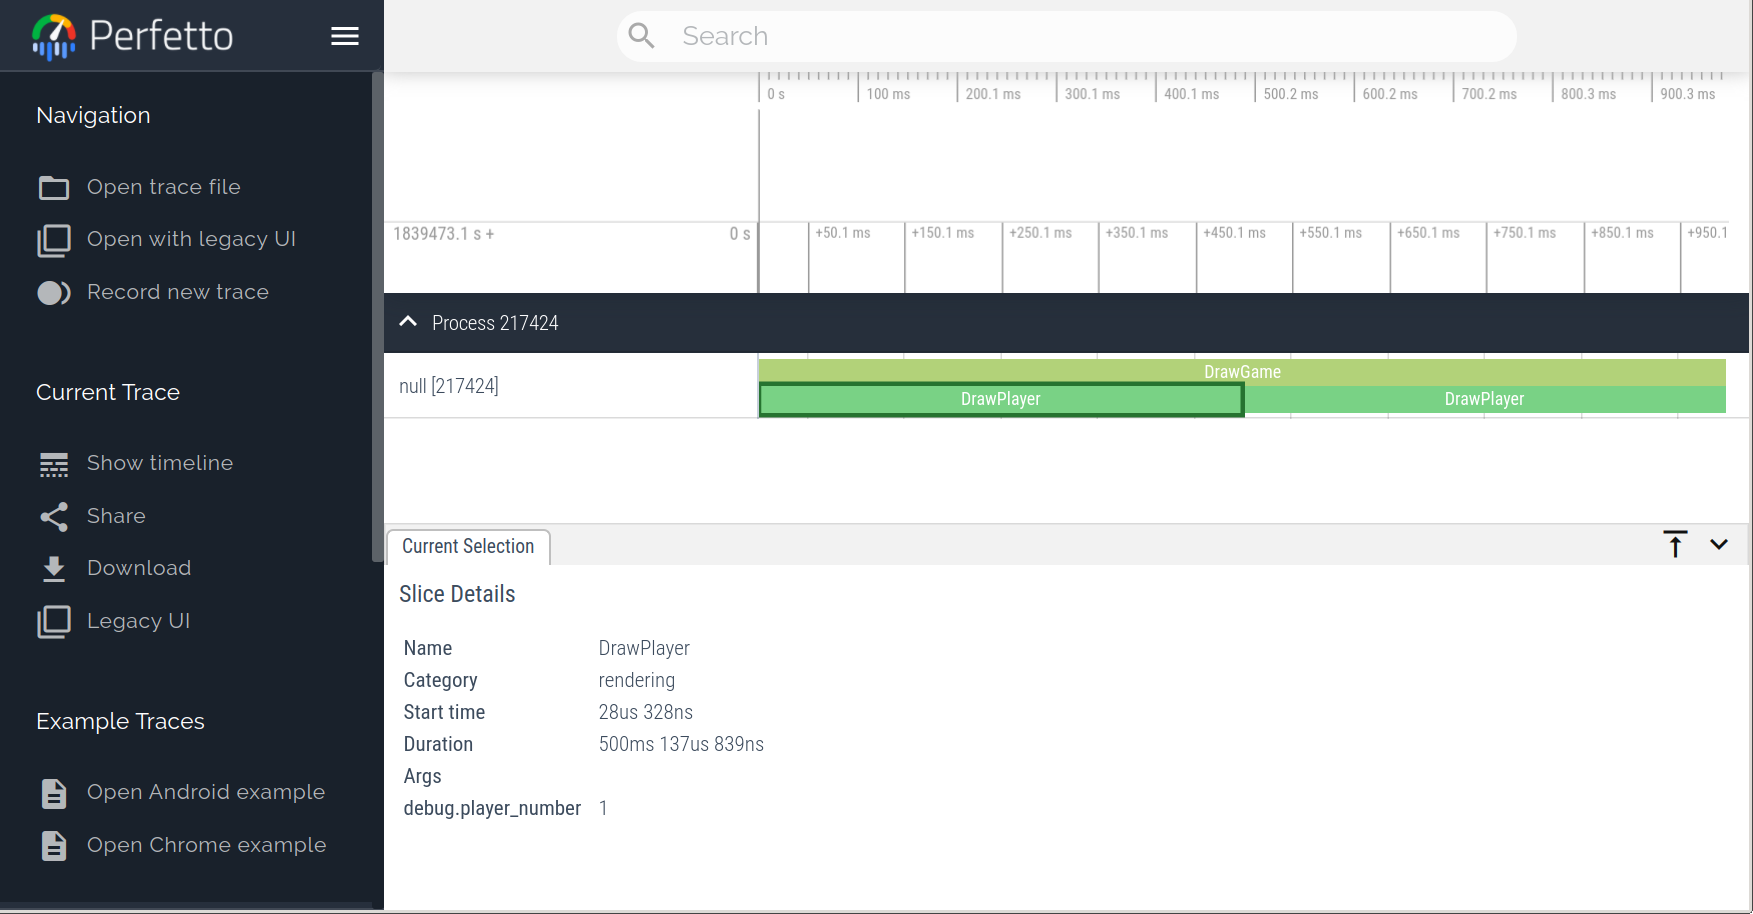The image size is (1753, 914).
Task: Click the search magnifier icon
Action: 641,35
